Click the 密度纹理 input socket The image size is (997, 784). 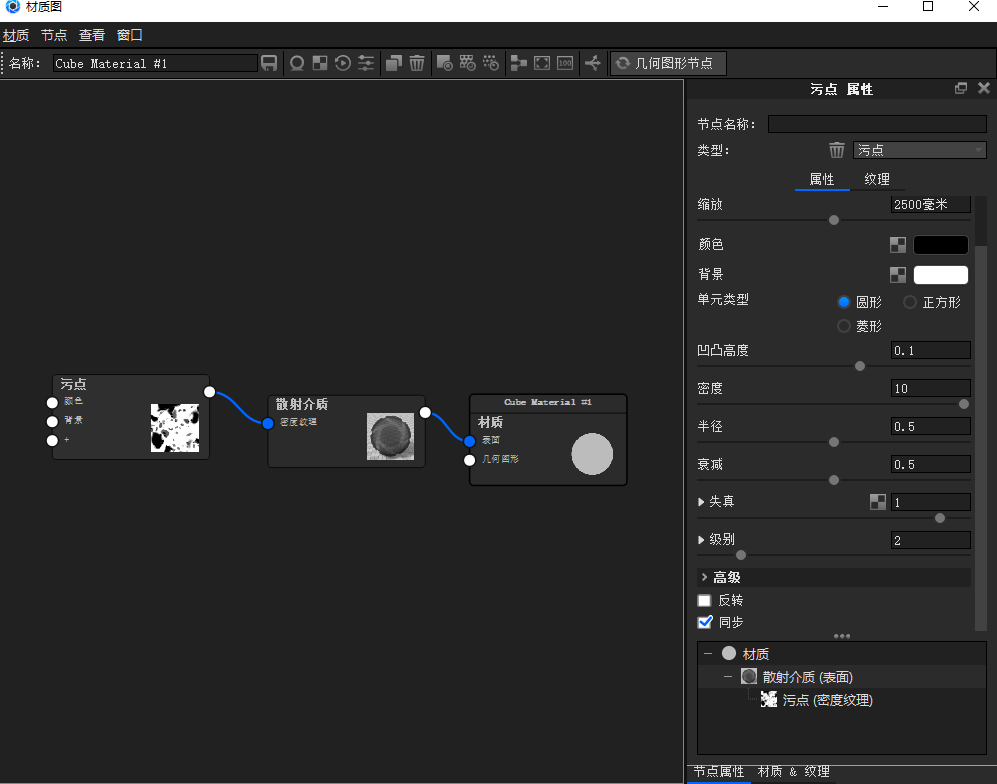(x=268, y=423)
